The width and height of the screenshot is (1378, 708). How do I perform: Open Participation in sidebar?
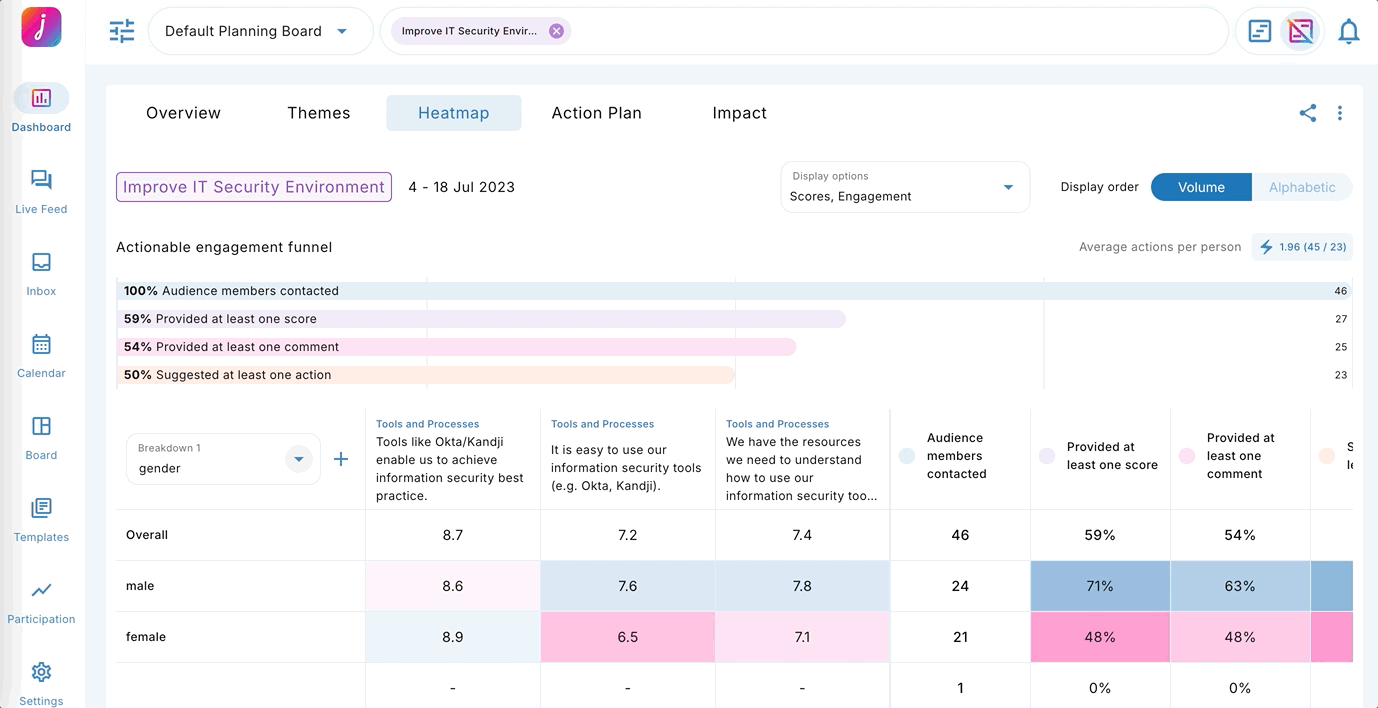(x=41, y=600)
